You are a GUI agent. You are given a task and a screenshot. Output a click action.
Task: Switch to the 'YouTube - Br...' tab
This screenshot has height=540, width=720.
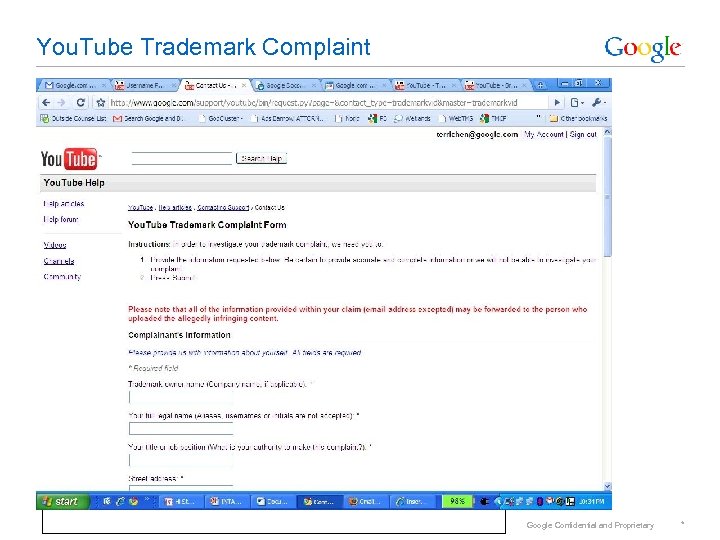pyautogui.click(x=495, y=85)
